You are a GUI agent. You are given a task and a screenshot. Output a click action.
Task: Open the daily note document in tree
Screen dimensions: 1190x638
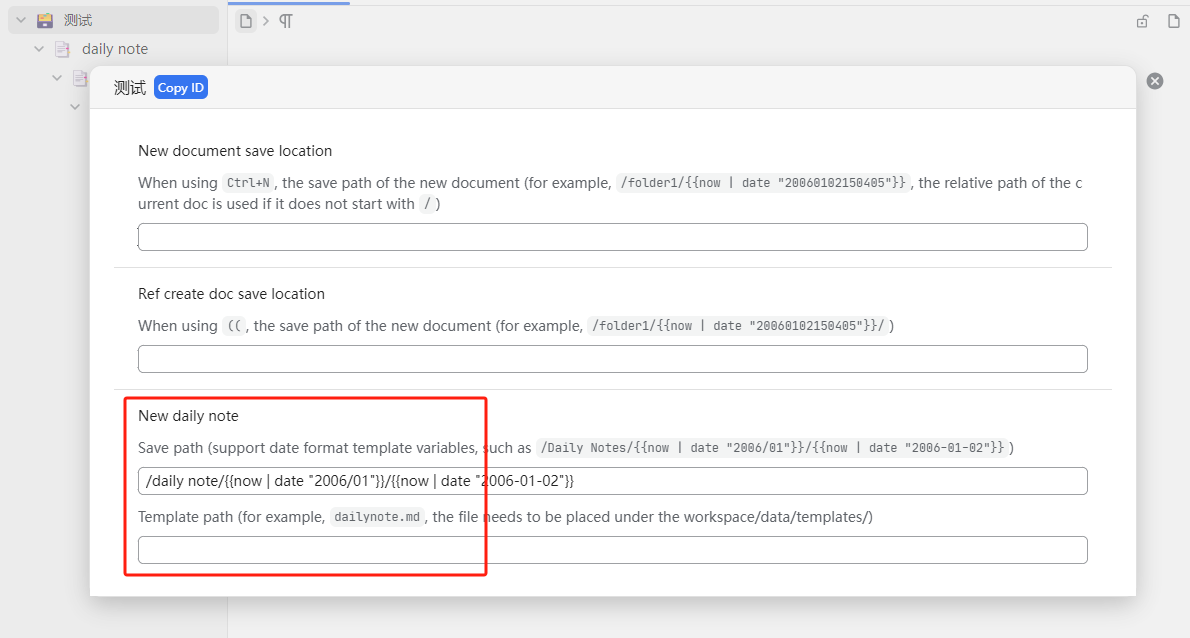(x=115, y=49)
